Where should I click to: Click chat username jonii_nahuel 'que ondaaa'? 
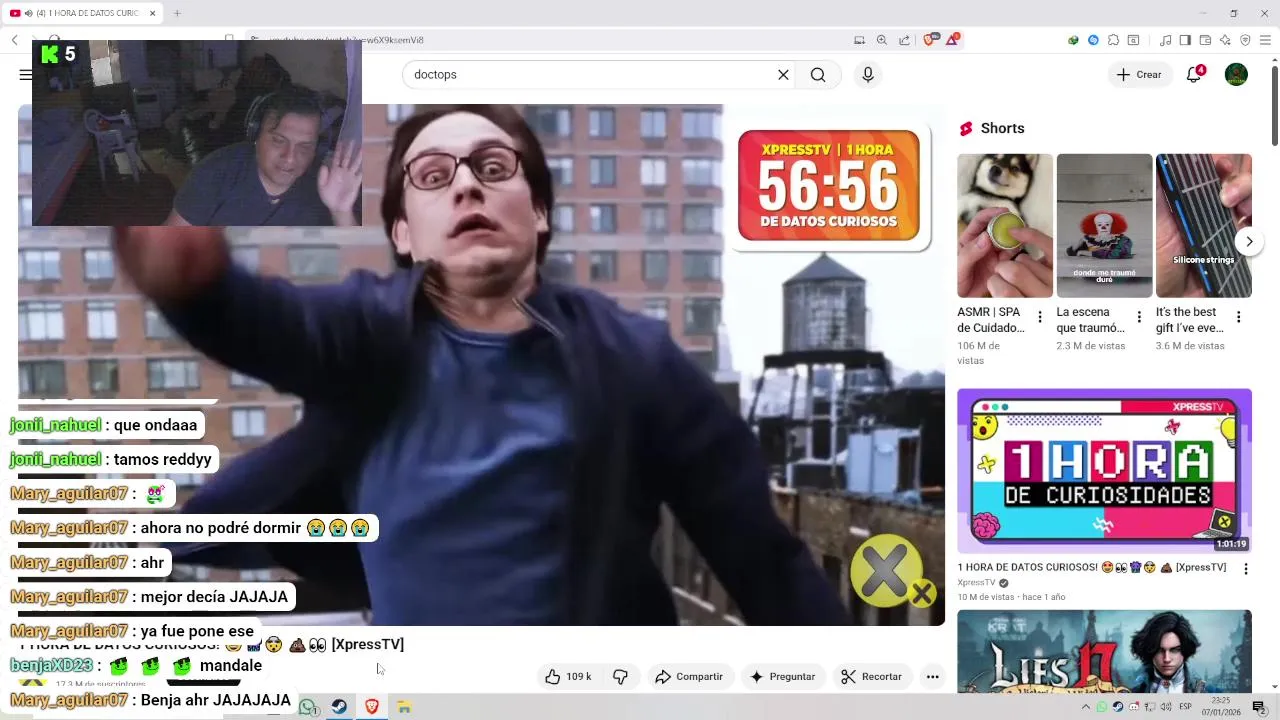[55, 425]
